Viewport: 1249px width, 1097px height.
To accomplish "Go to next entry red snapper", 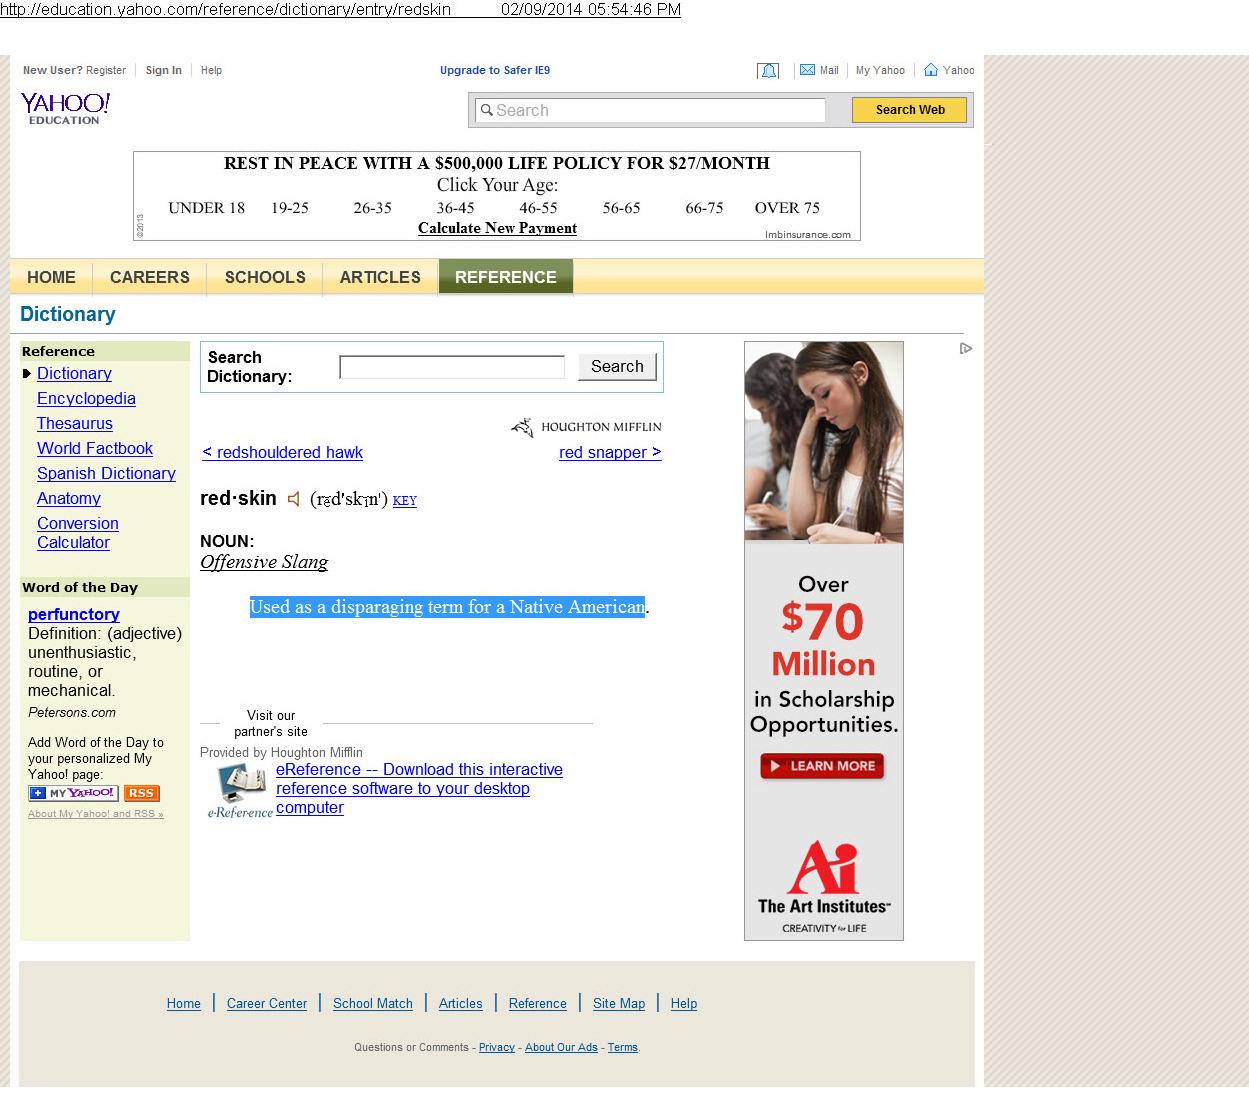I will coord(610,453).
